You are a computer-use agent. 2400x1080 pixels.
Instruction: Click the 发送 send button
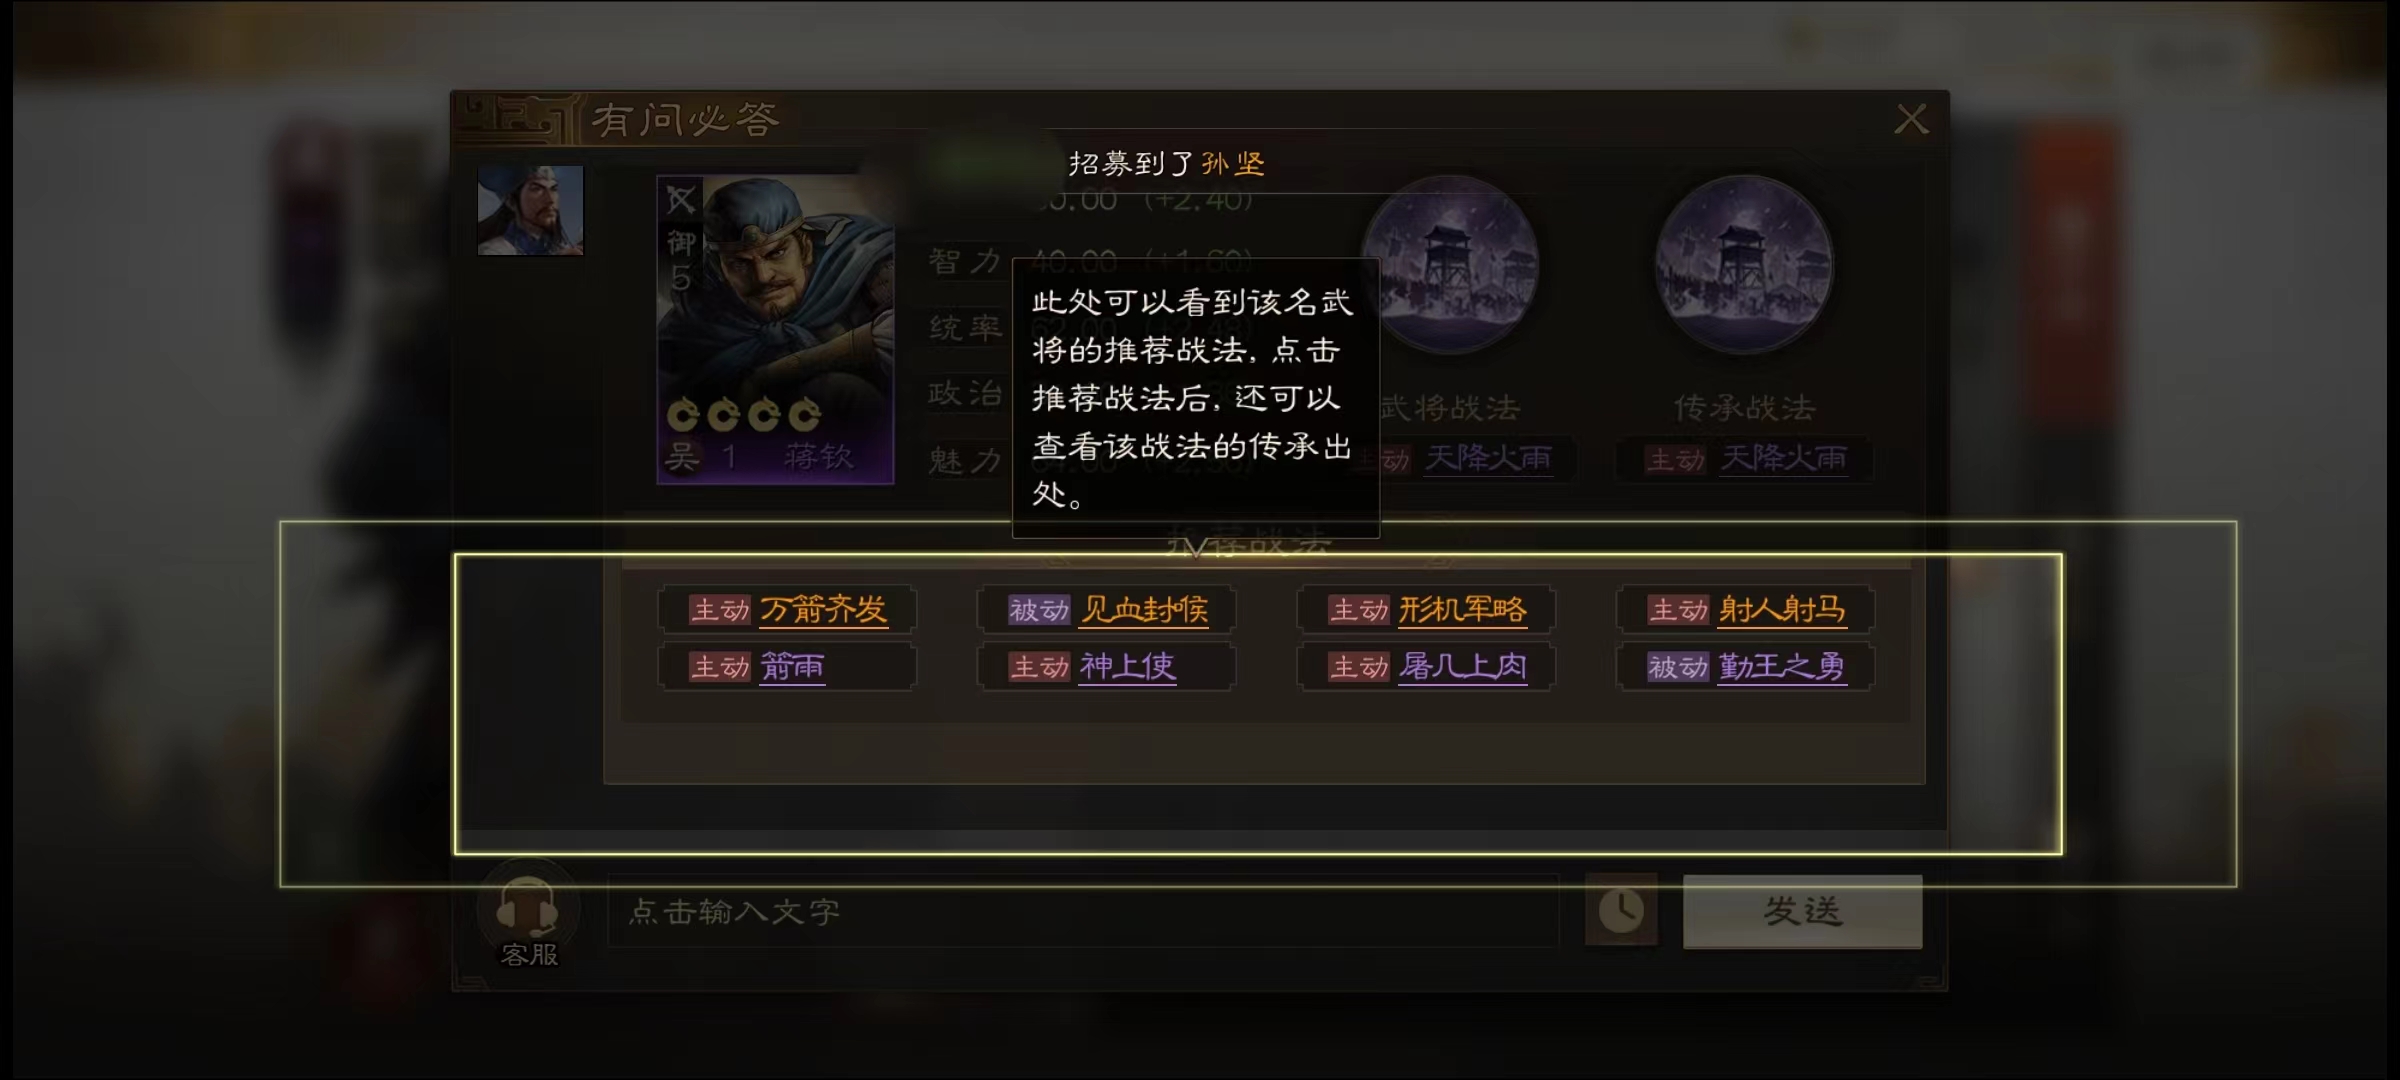pyautogui.click(x=1802, y=911)
